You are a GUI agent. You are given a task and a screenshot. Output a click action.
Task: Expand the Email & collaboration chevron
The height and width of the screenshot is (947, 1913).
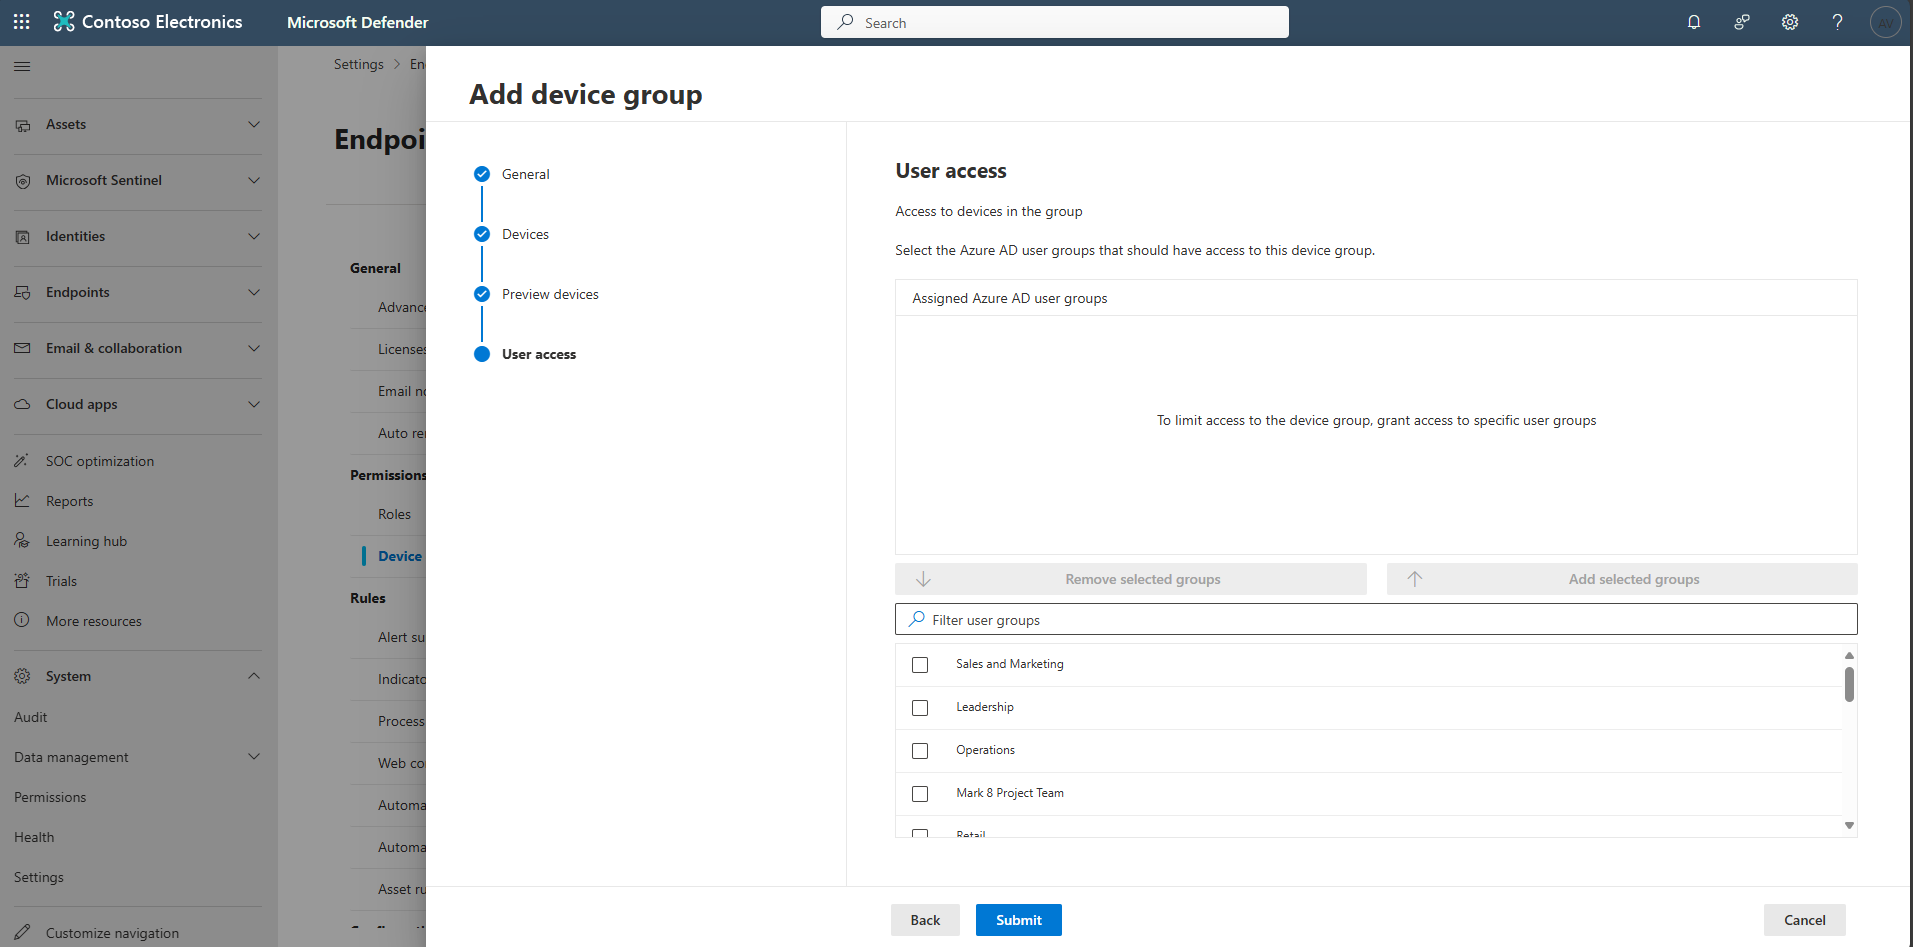[254, 349]
